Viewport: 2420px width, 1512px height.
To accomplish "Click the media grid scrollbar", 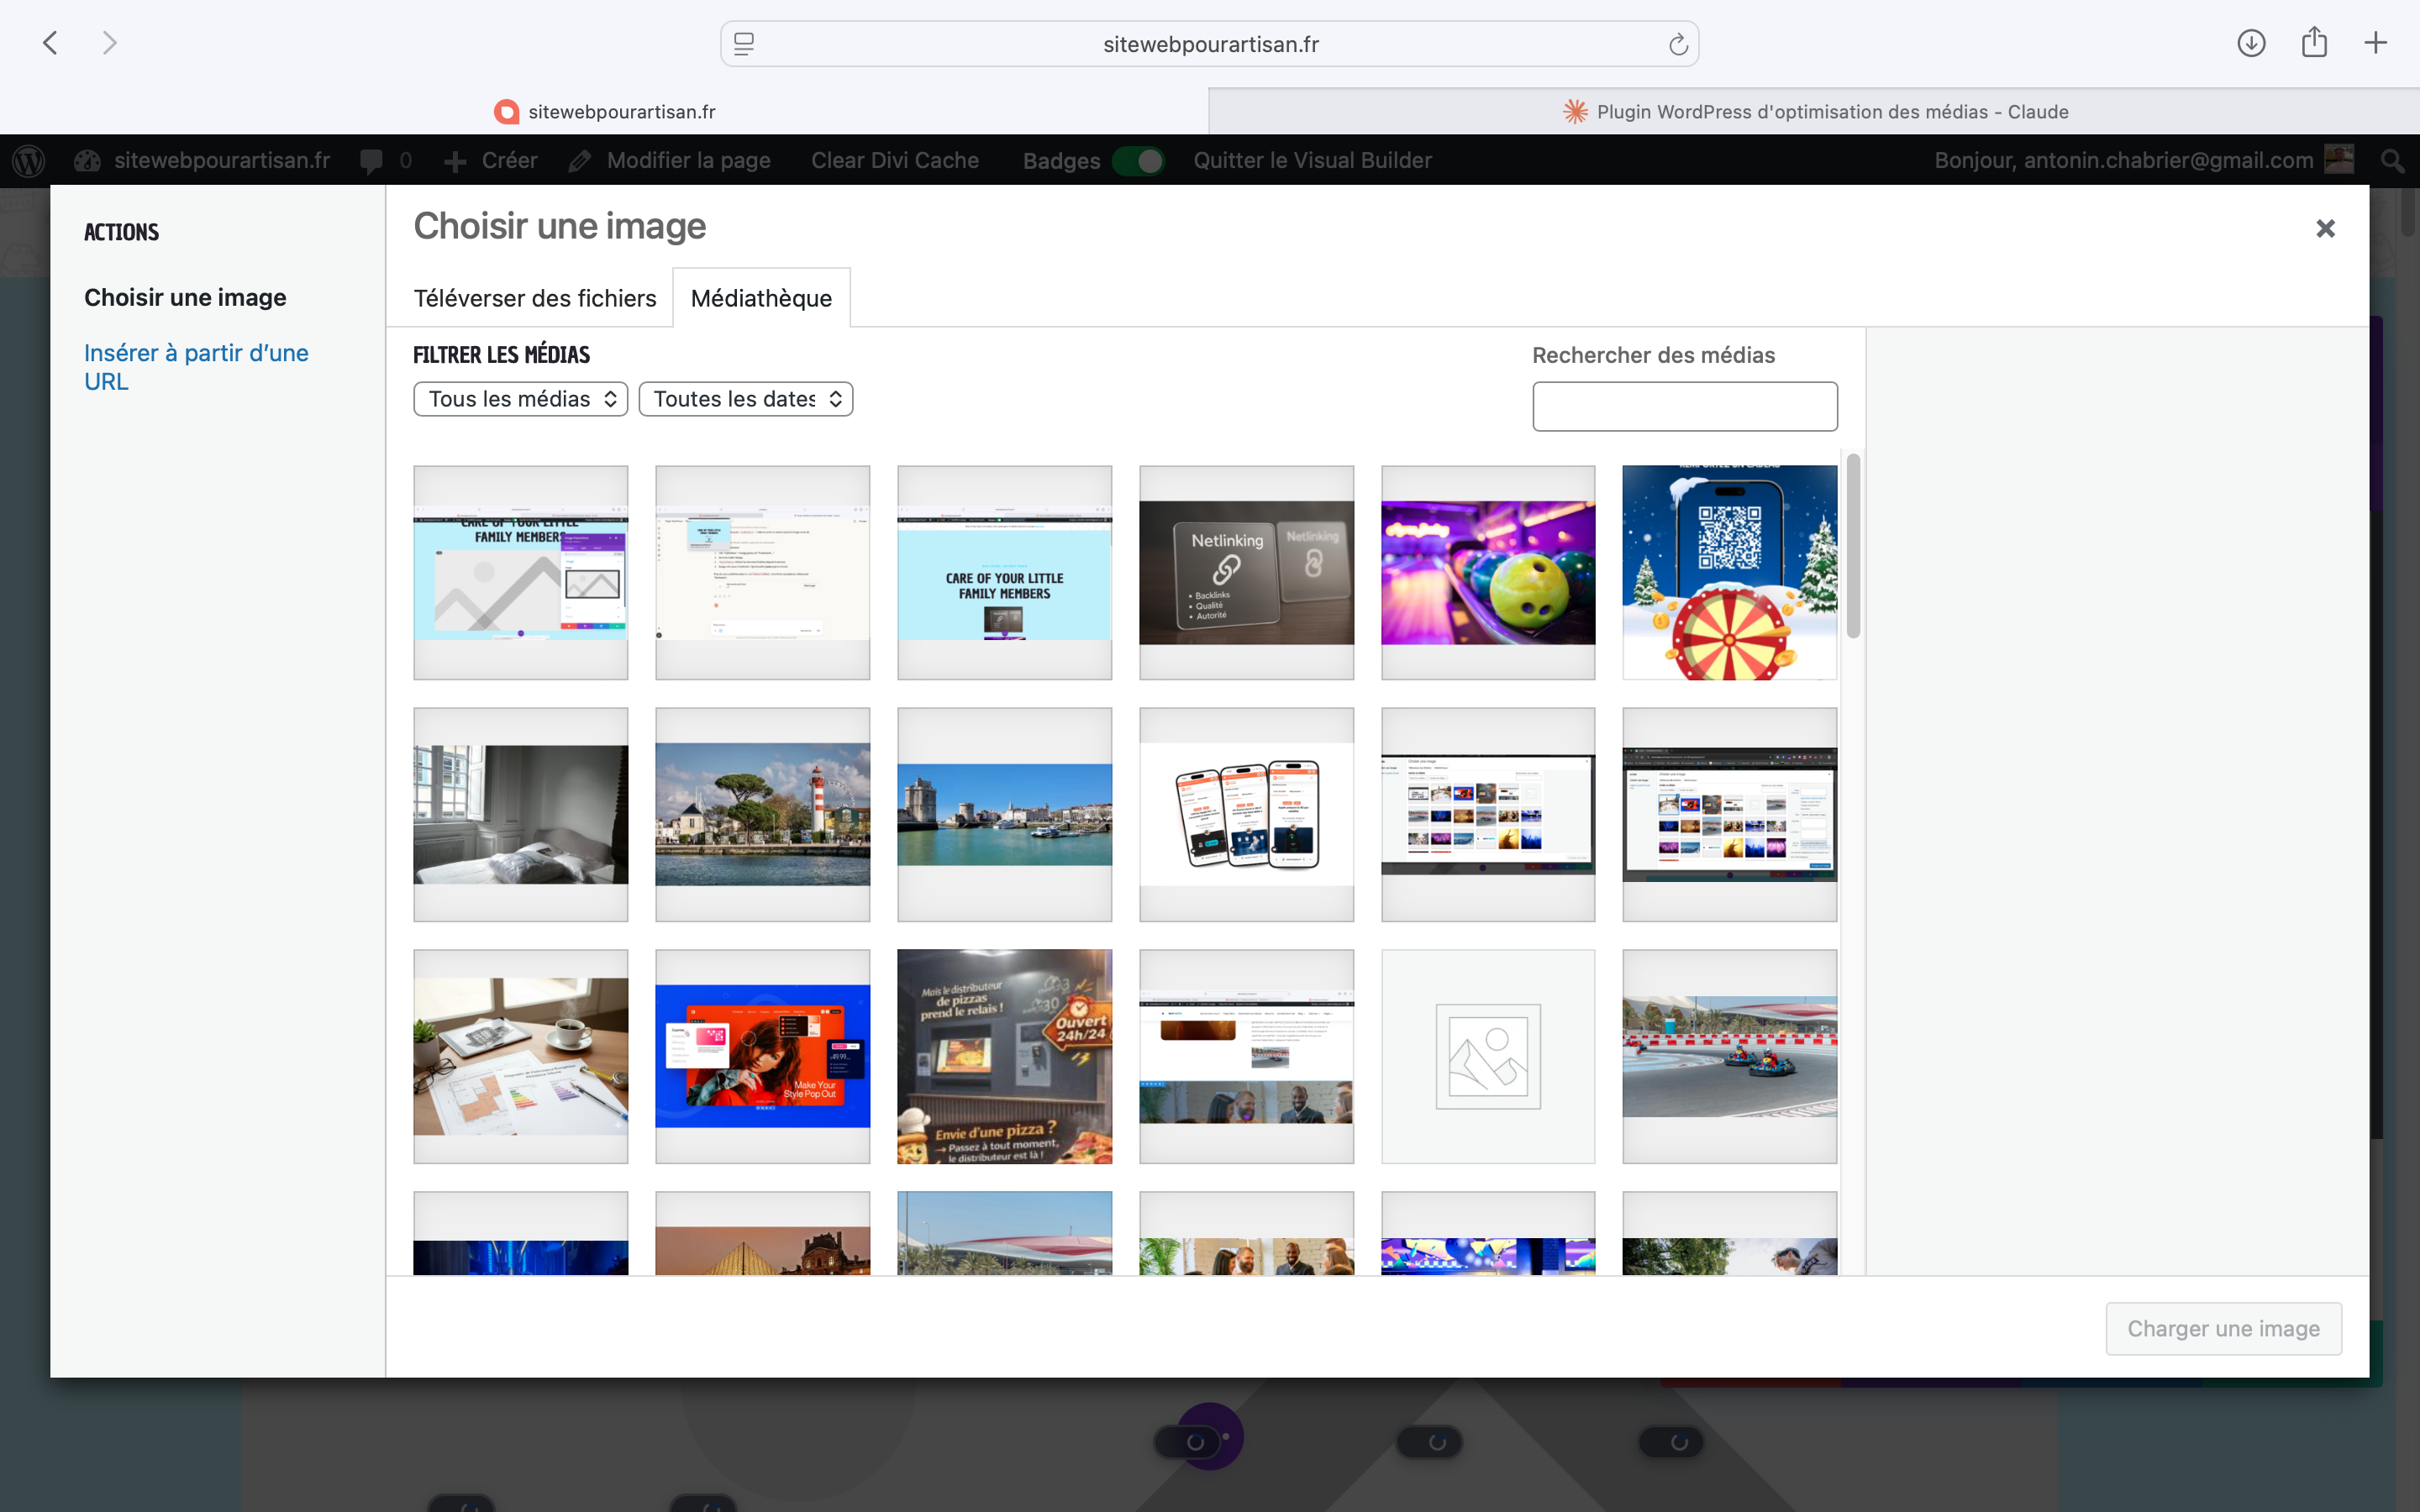I will [1852, 545].
